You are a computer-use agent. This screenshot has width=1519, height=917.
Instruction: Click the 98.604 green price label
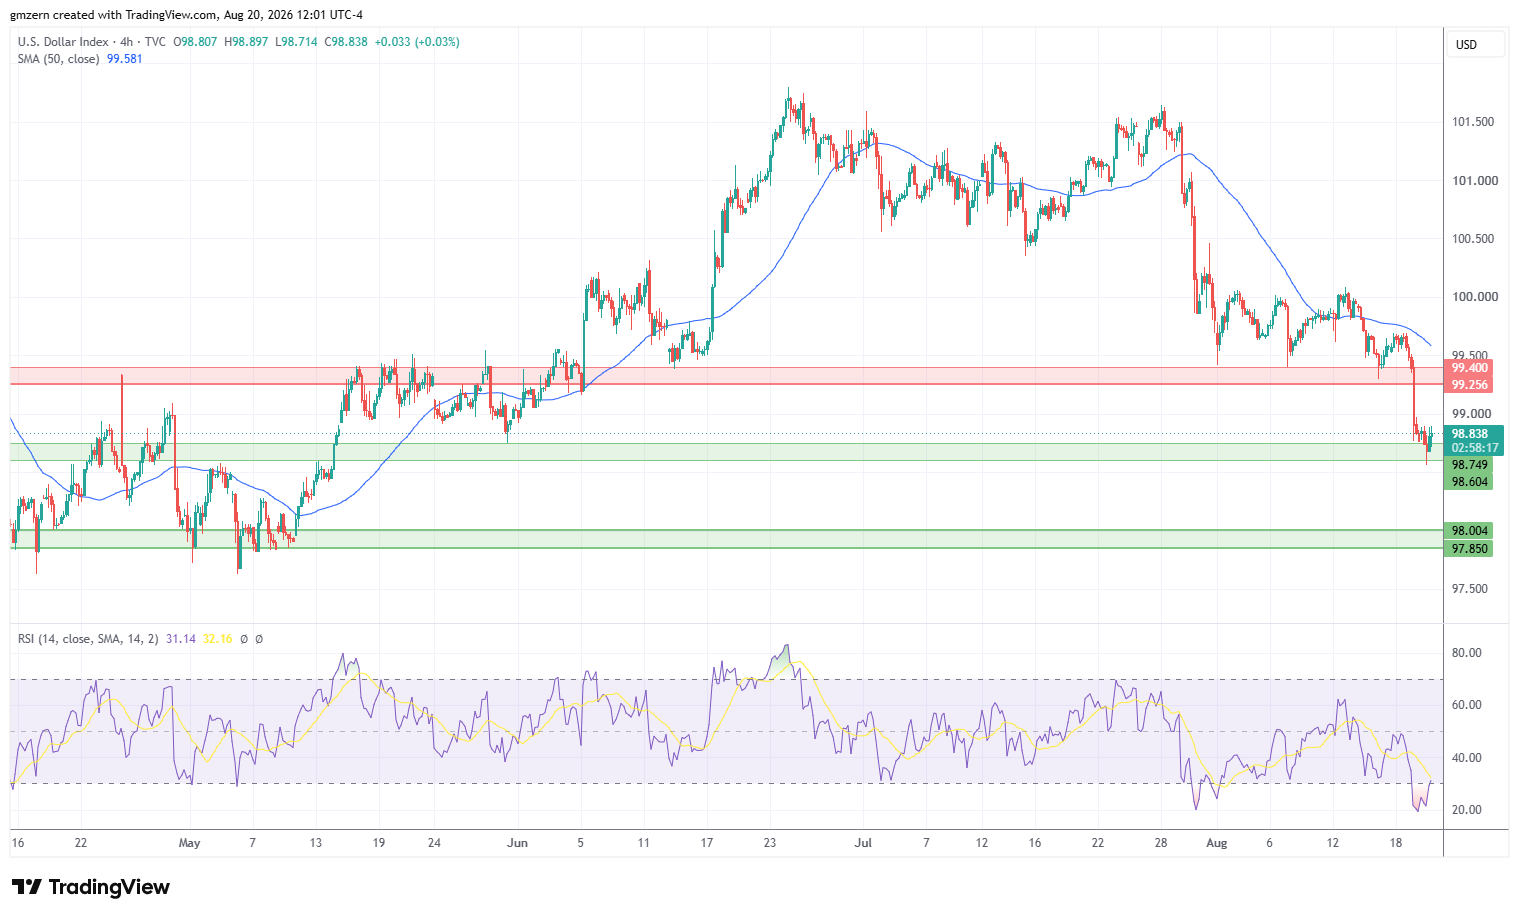point(1469,482)
